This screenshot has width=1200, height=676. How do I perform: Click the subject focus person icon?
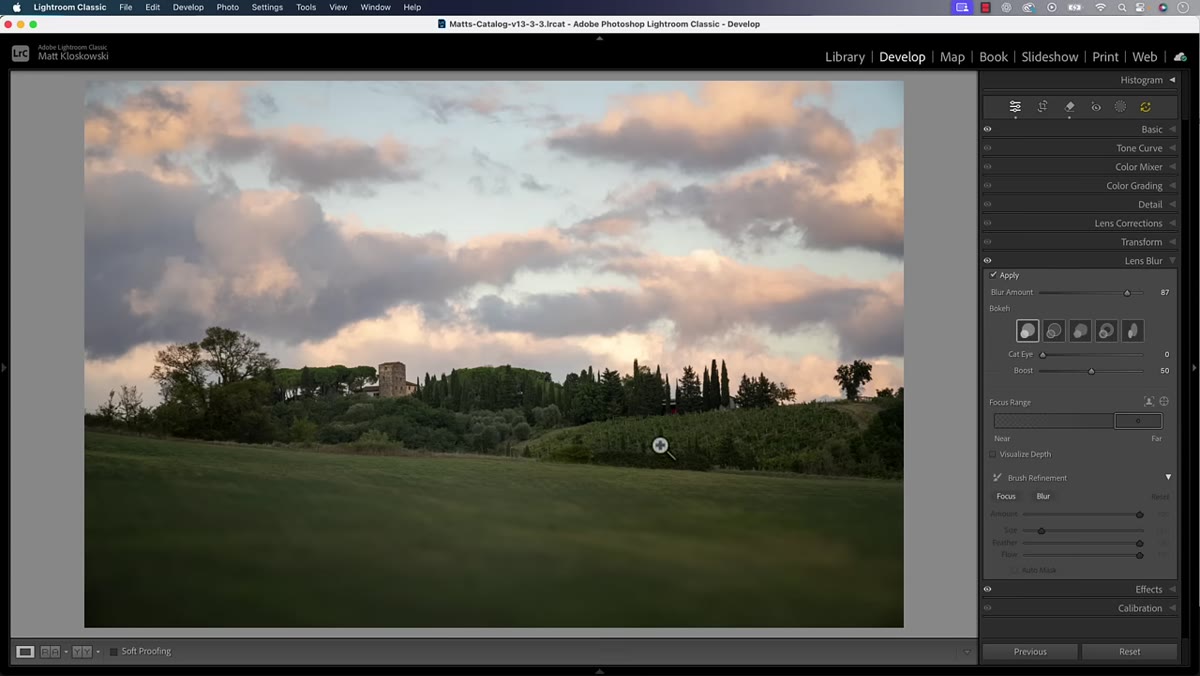(x=1149, y=402)
